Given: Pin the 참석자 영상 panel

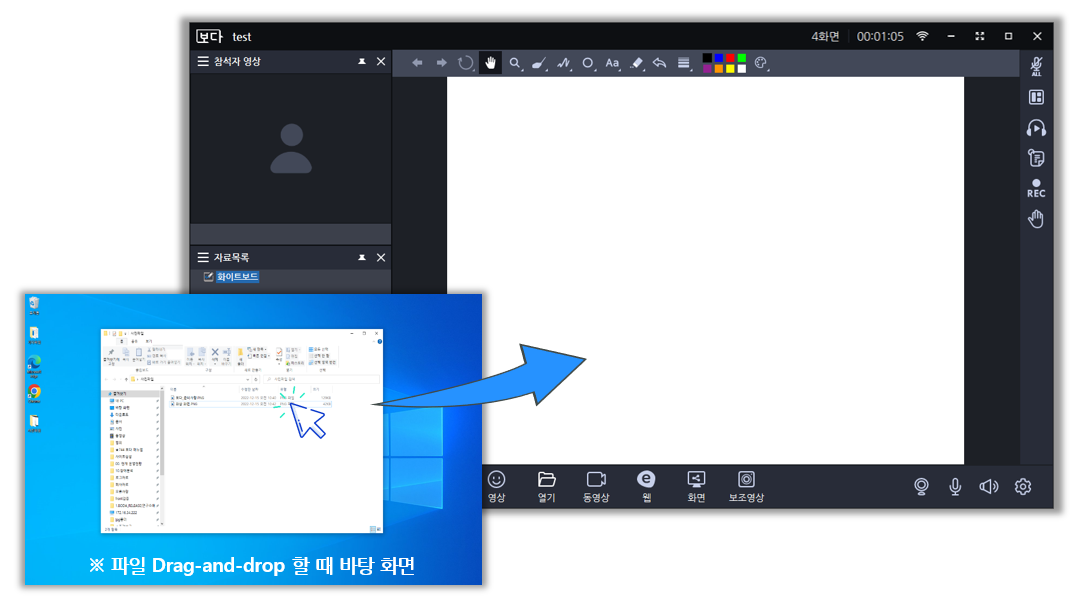Looking at the screenshot, I should click(x=362, y=62).
